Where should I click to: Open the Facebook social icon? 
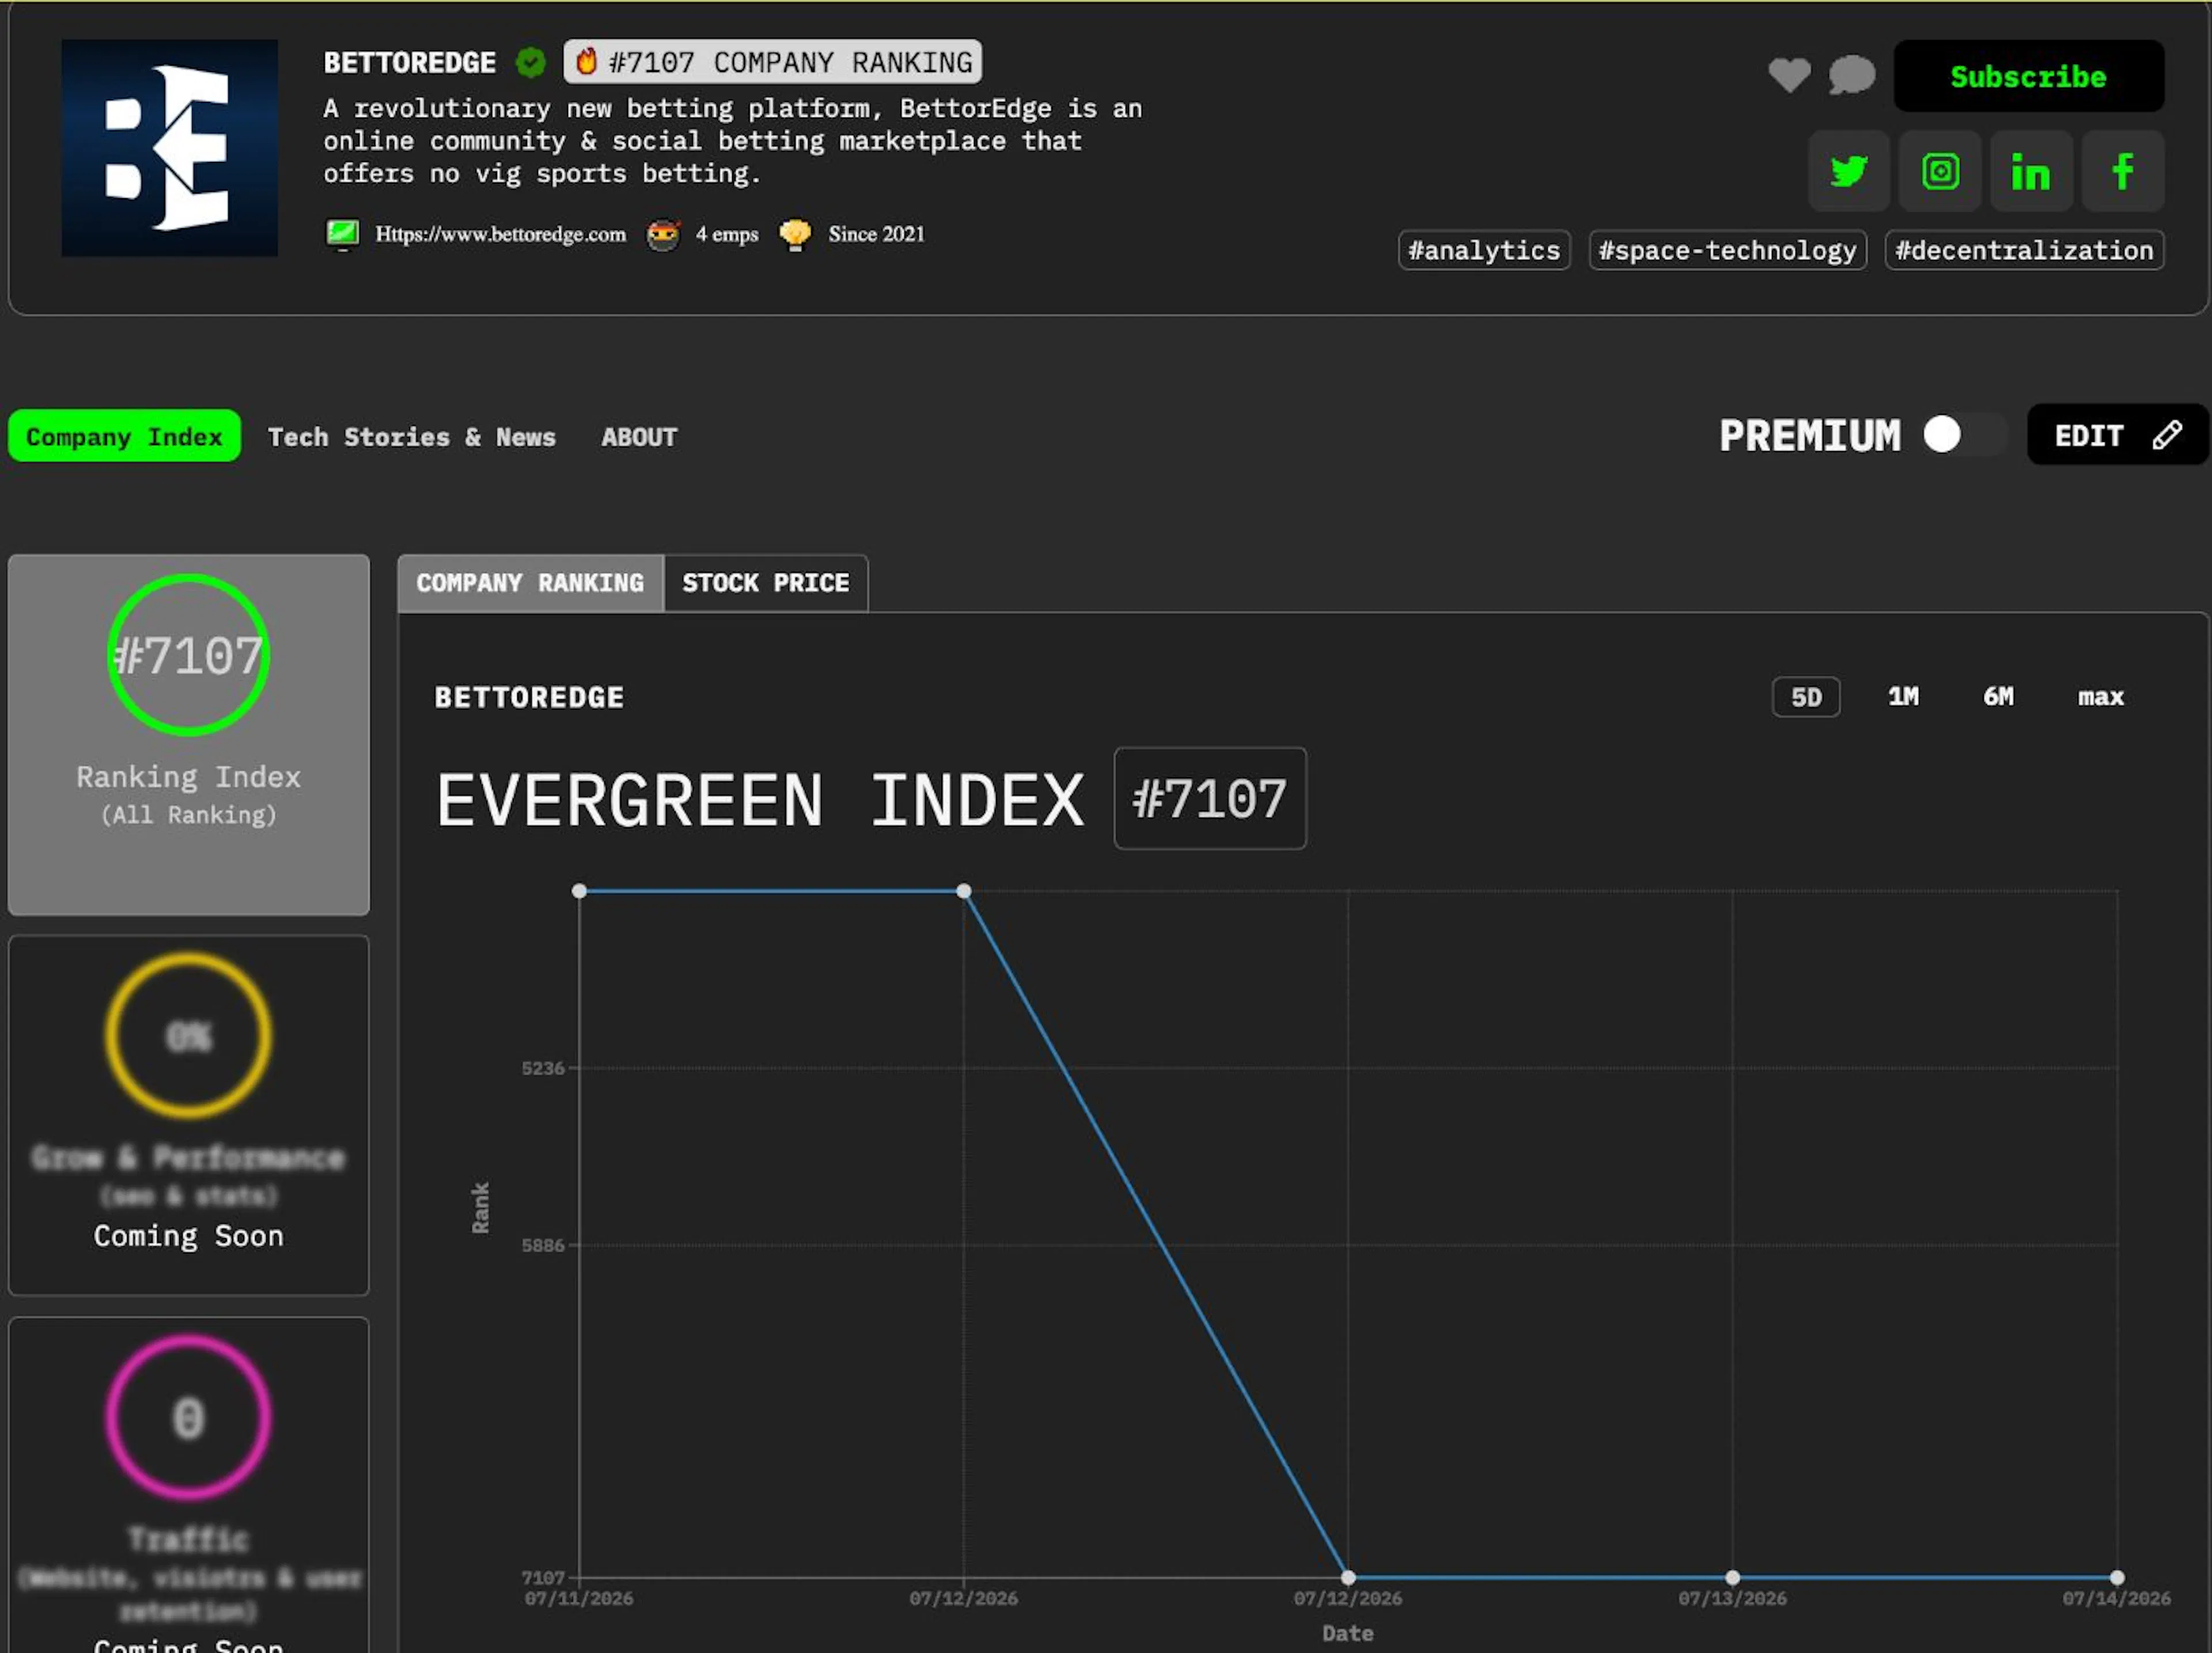[2122, 171]
